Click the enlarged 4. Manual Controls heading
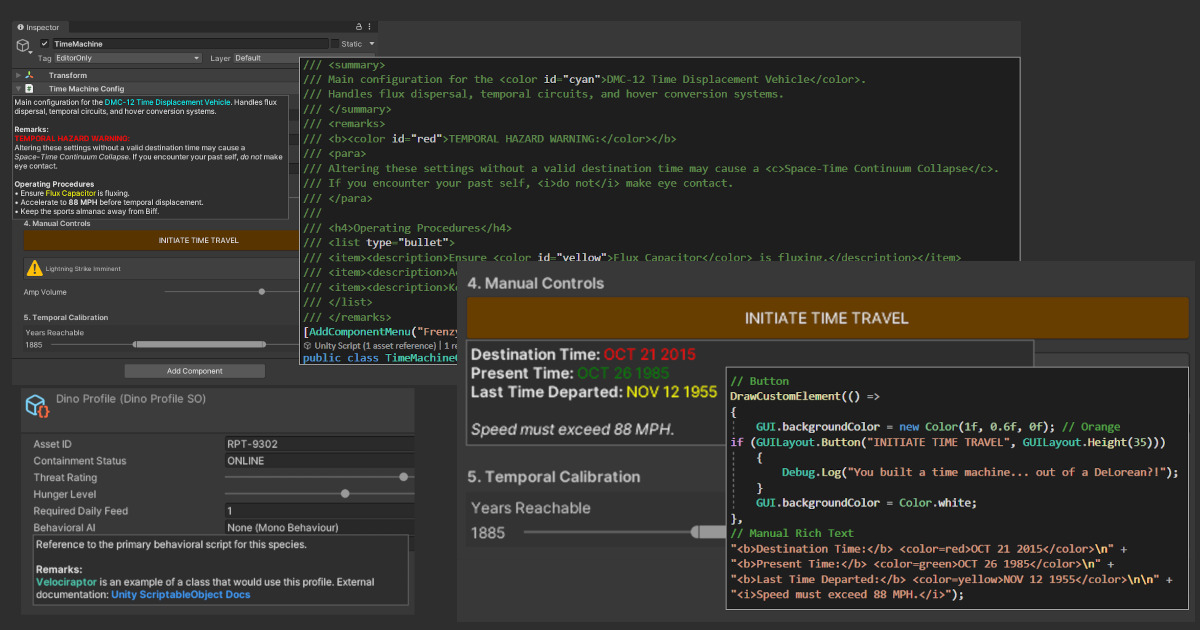Screen dimensions: 1200x630 pyautogui.click(x=536, y=283)
